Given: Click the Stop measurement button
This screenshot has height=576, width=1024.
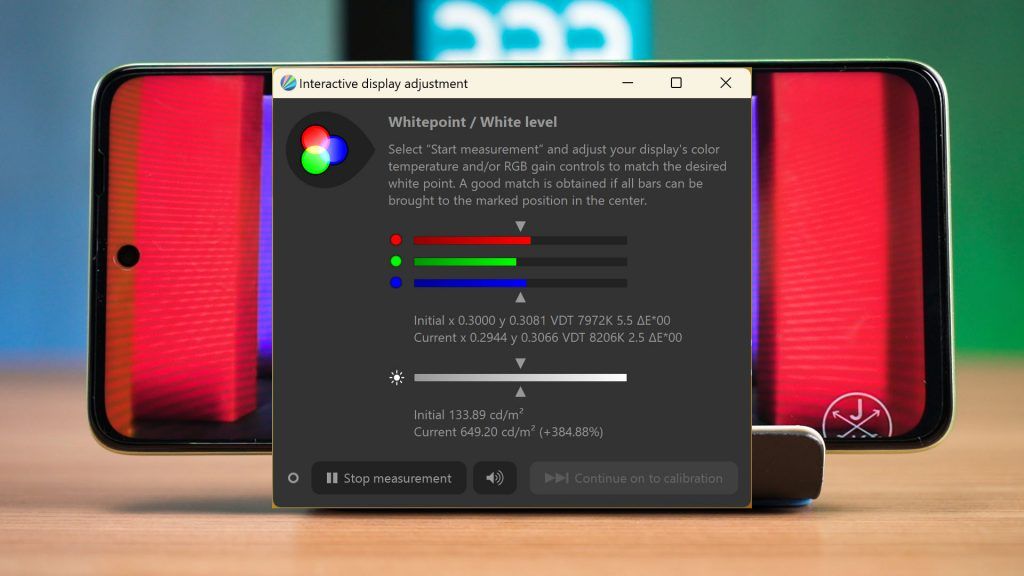Looking at the screenshot, I should tap(389, 478).
